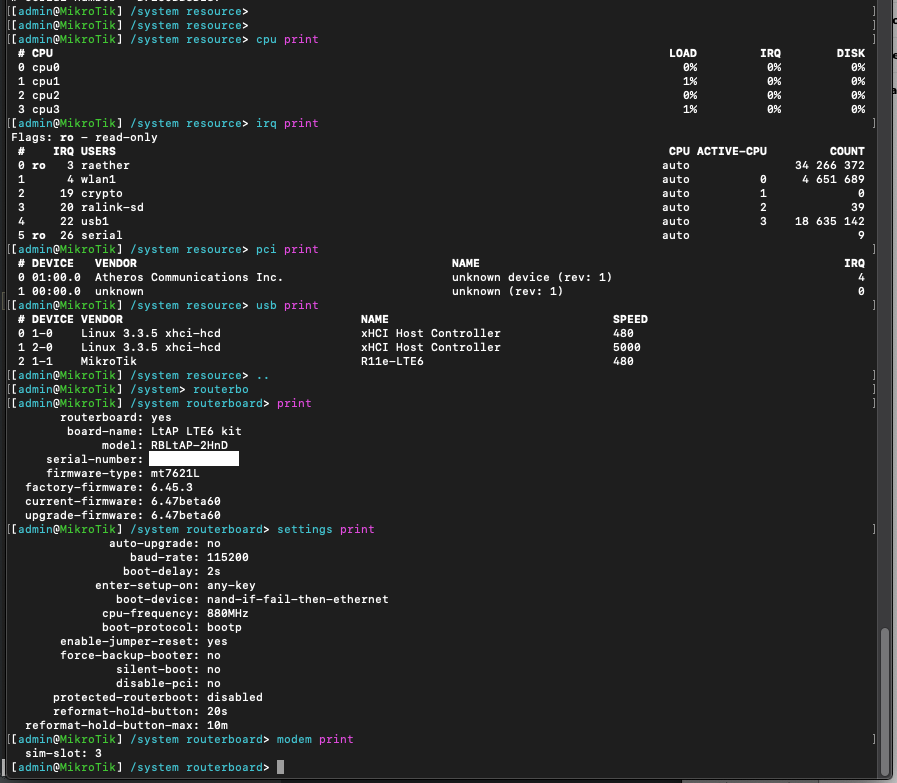This screenshot has width=897, height=783.
Task: Click the "cpu3" row label
Action: click(46, 110)
